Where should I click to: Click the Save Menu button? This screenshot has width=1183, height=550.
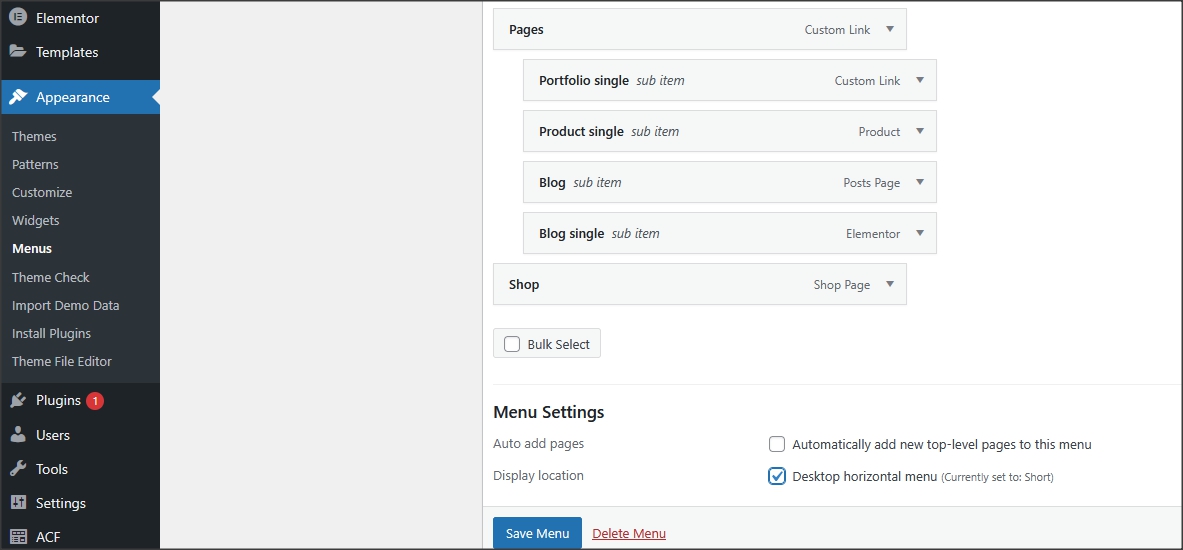coord(537,533)
